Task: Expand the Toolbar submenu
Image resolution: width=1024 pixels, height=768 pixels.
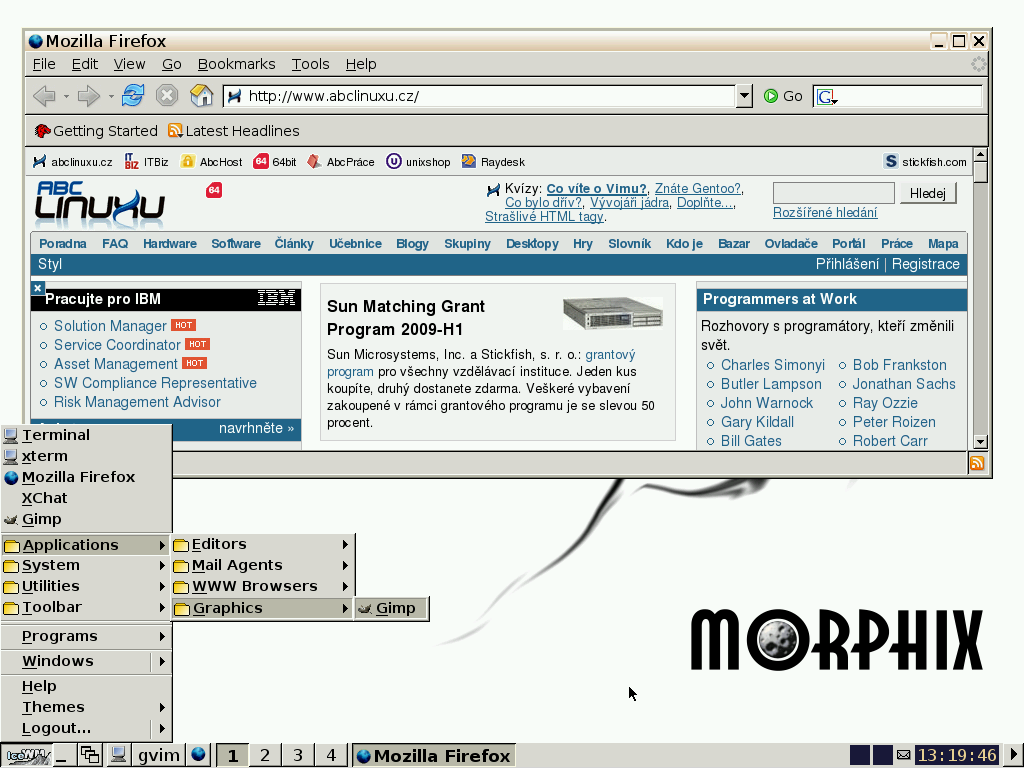Action: tap(86, 607)
